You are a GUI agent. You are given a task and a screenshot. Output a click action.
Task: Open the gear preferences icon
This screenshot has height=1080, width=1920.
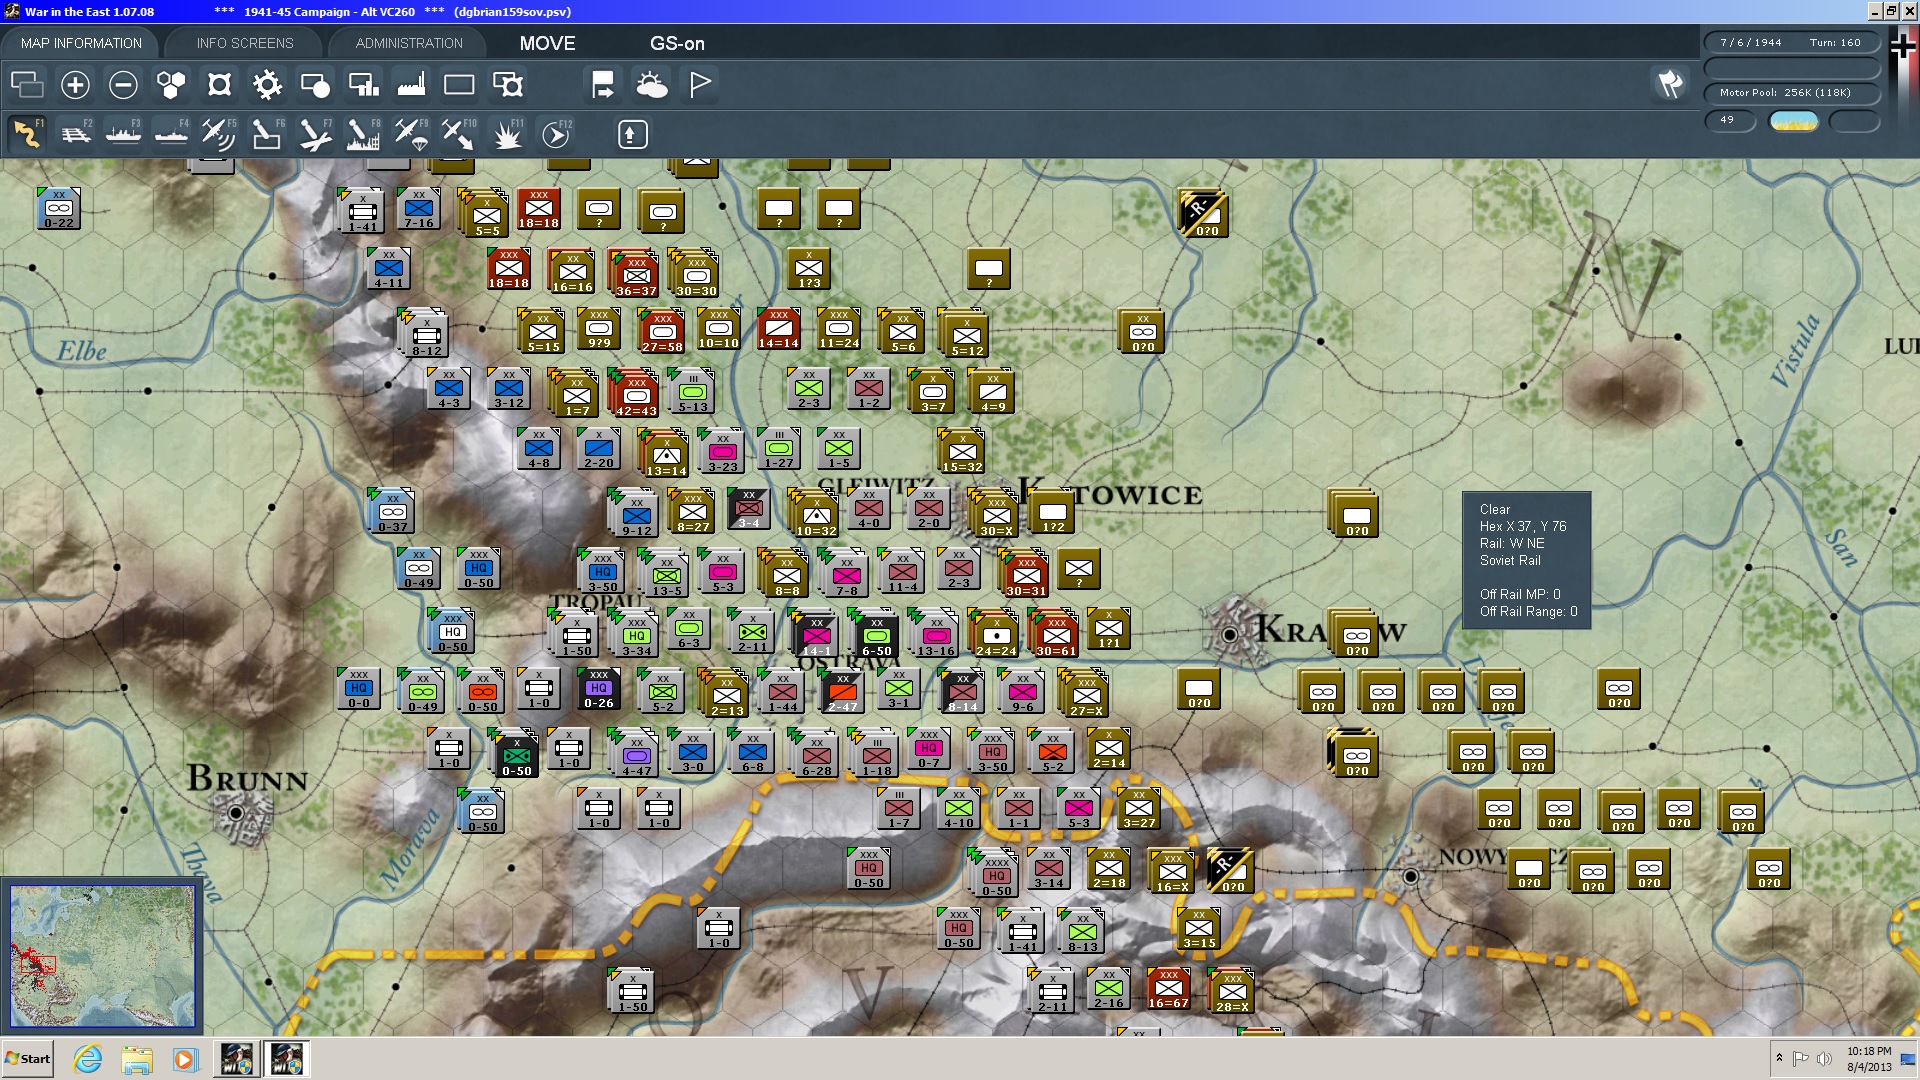click(267, 85)
